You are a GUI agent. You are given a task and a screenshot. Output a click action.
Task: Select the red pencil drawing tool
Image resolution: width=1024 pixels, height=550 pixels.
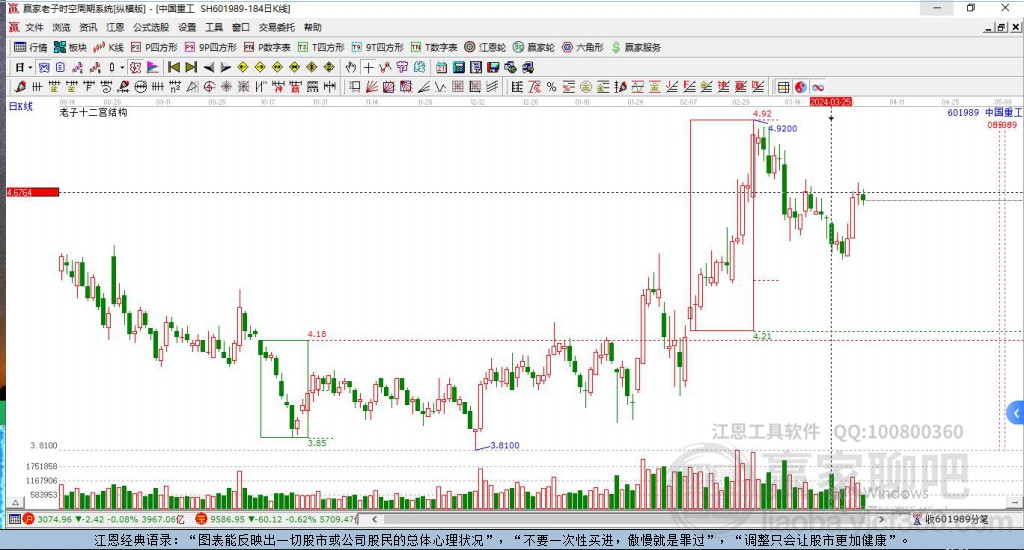[20, 87]
